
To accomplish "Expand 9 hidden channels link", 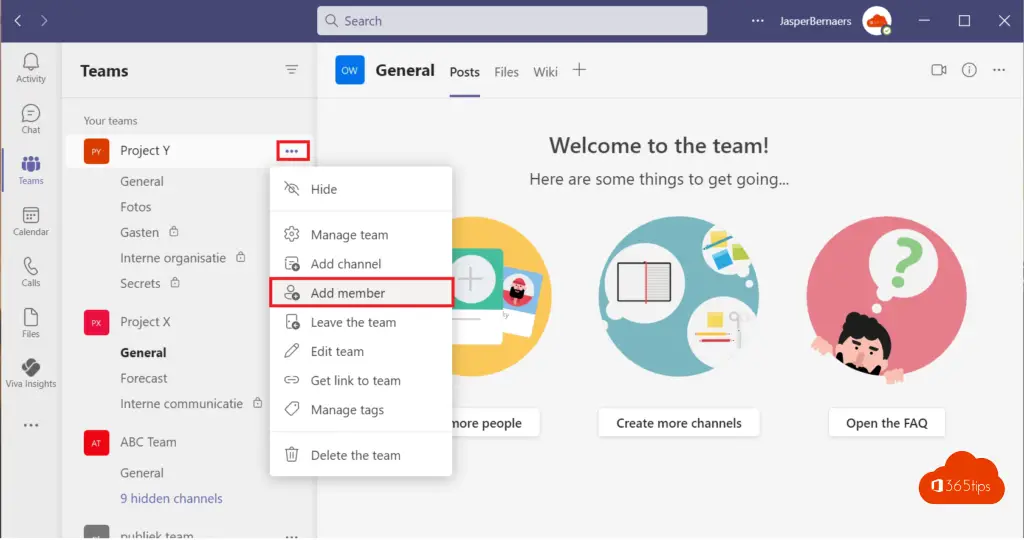I will (171, 498).
